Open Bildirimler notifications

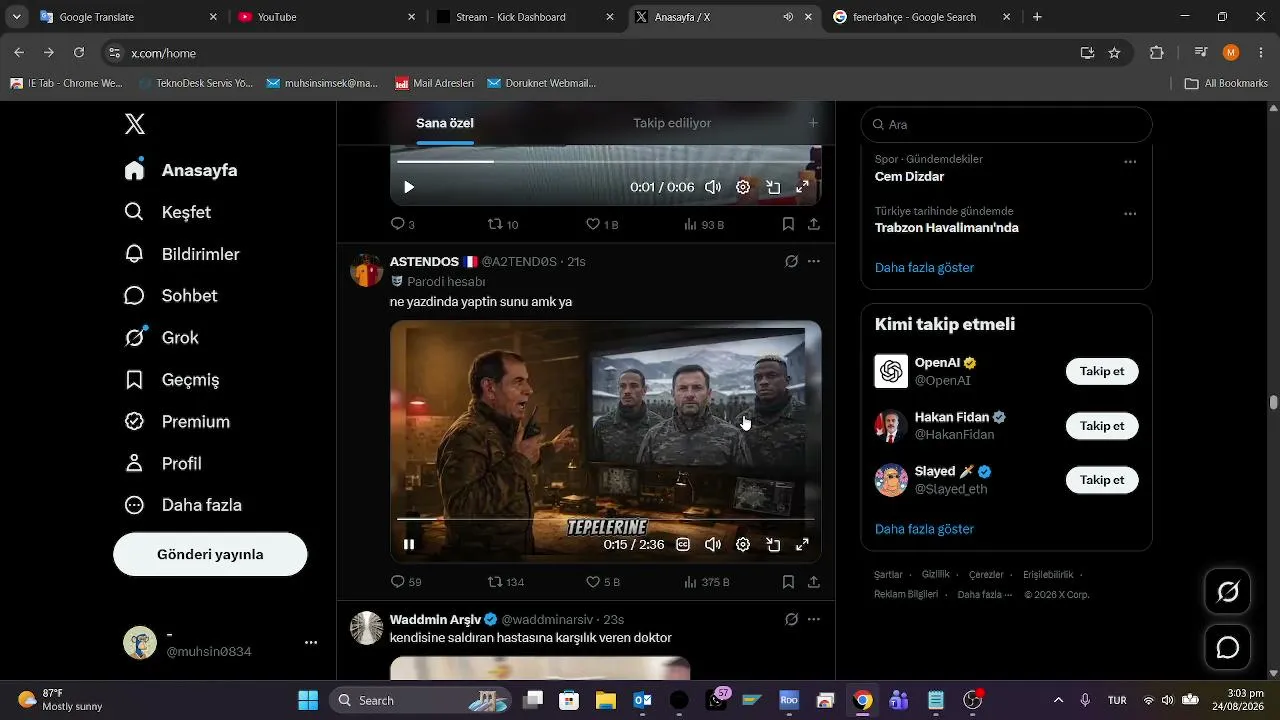click(181, 254)
